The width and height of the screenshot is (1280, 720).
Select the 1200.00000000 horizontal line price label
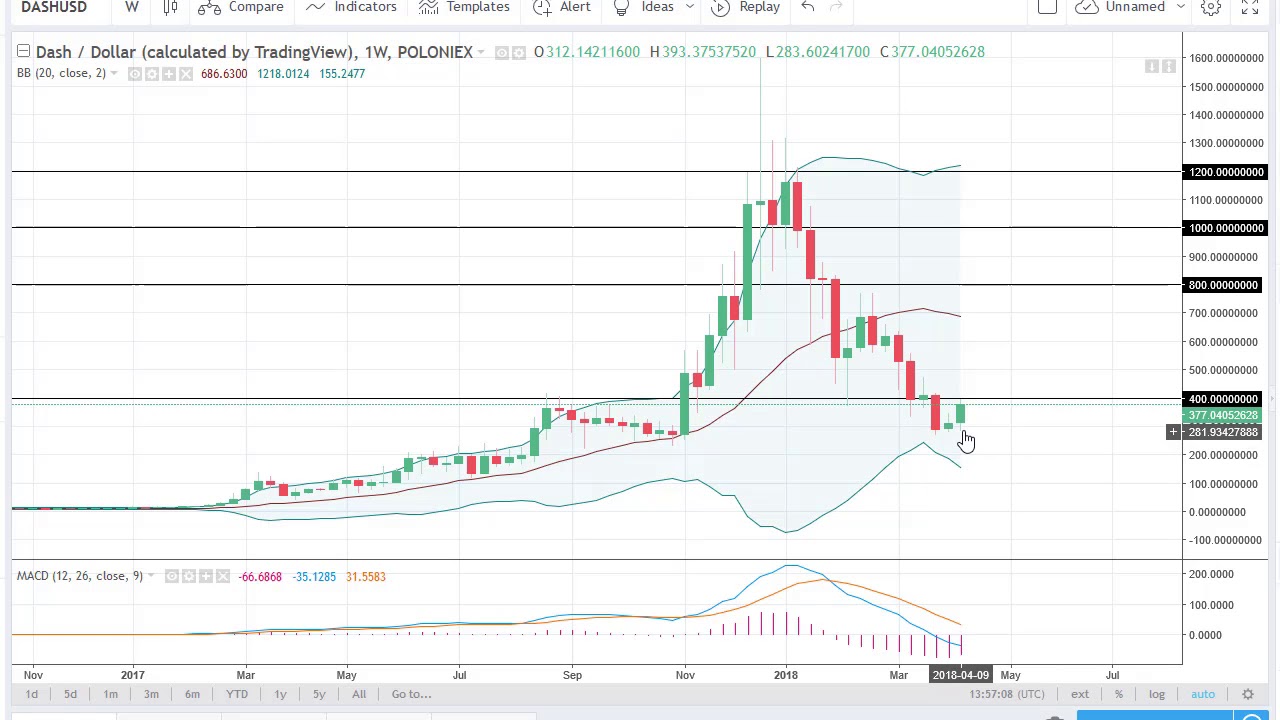click(x=1226, y=172)
